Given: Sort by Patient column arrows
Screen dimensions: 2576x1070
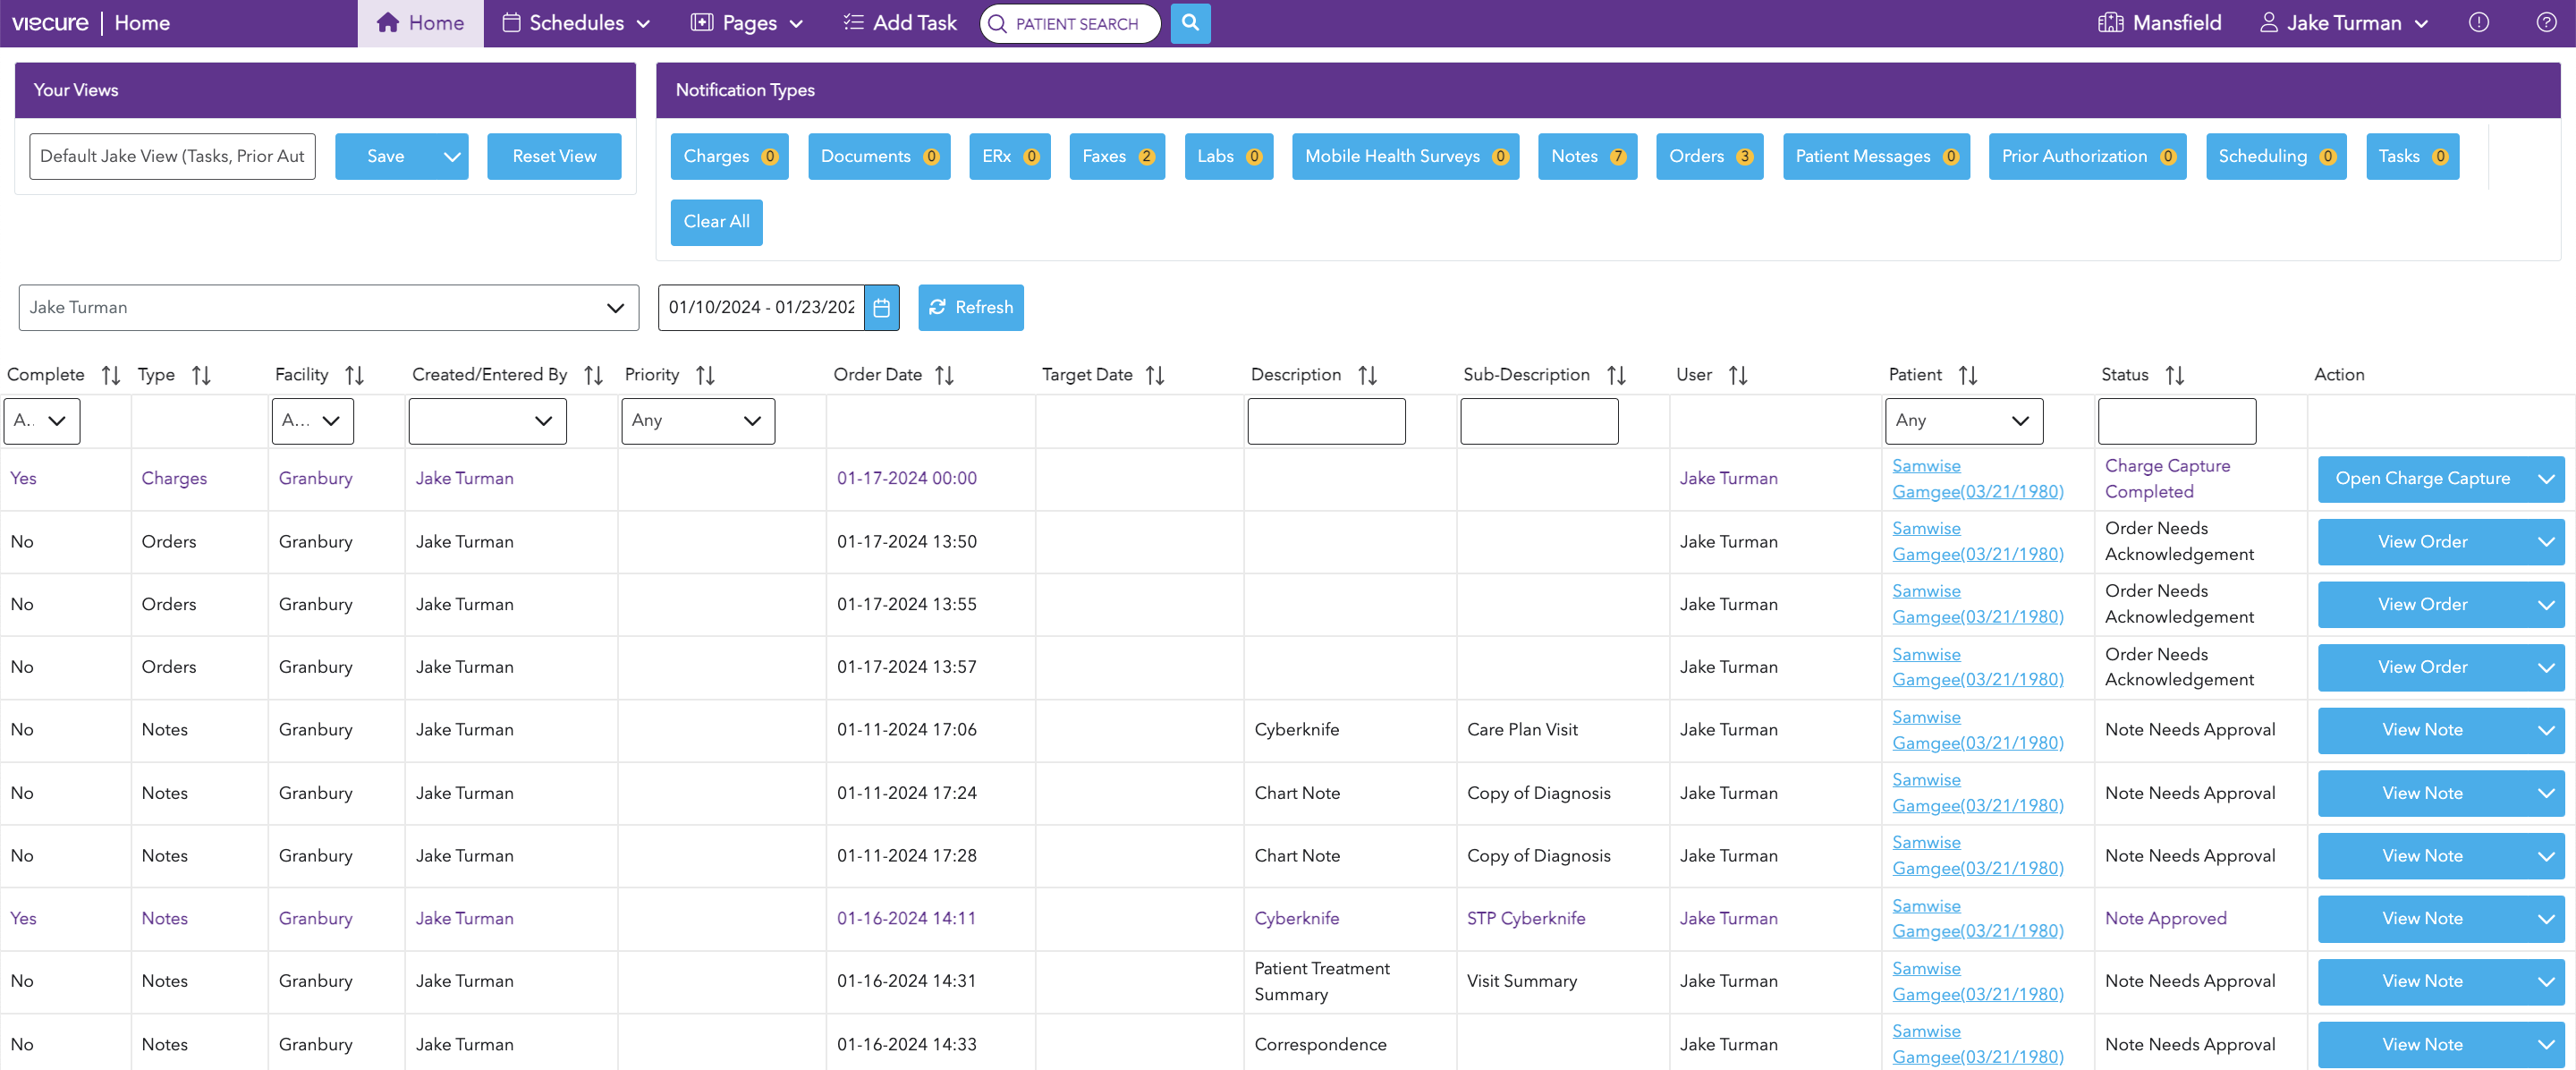Looking at the screenshot, I should click(x=1969, y=375).
